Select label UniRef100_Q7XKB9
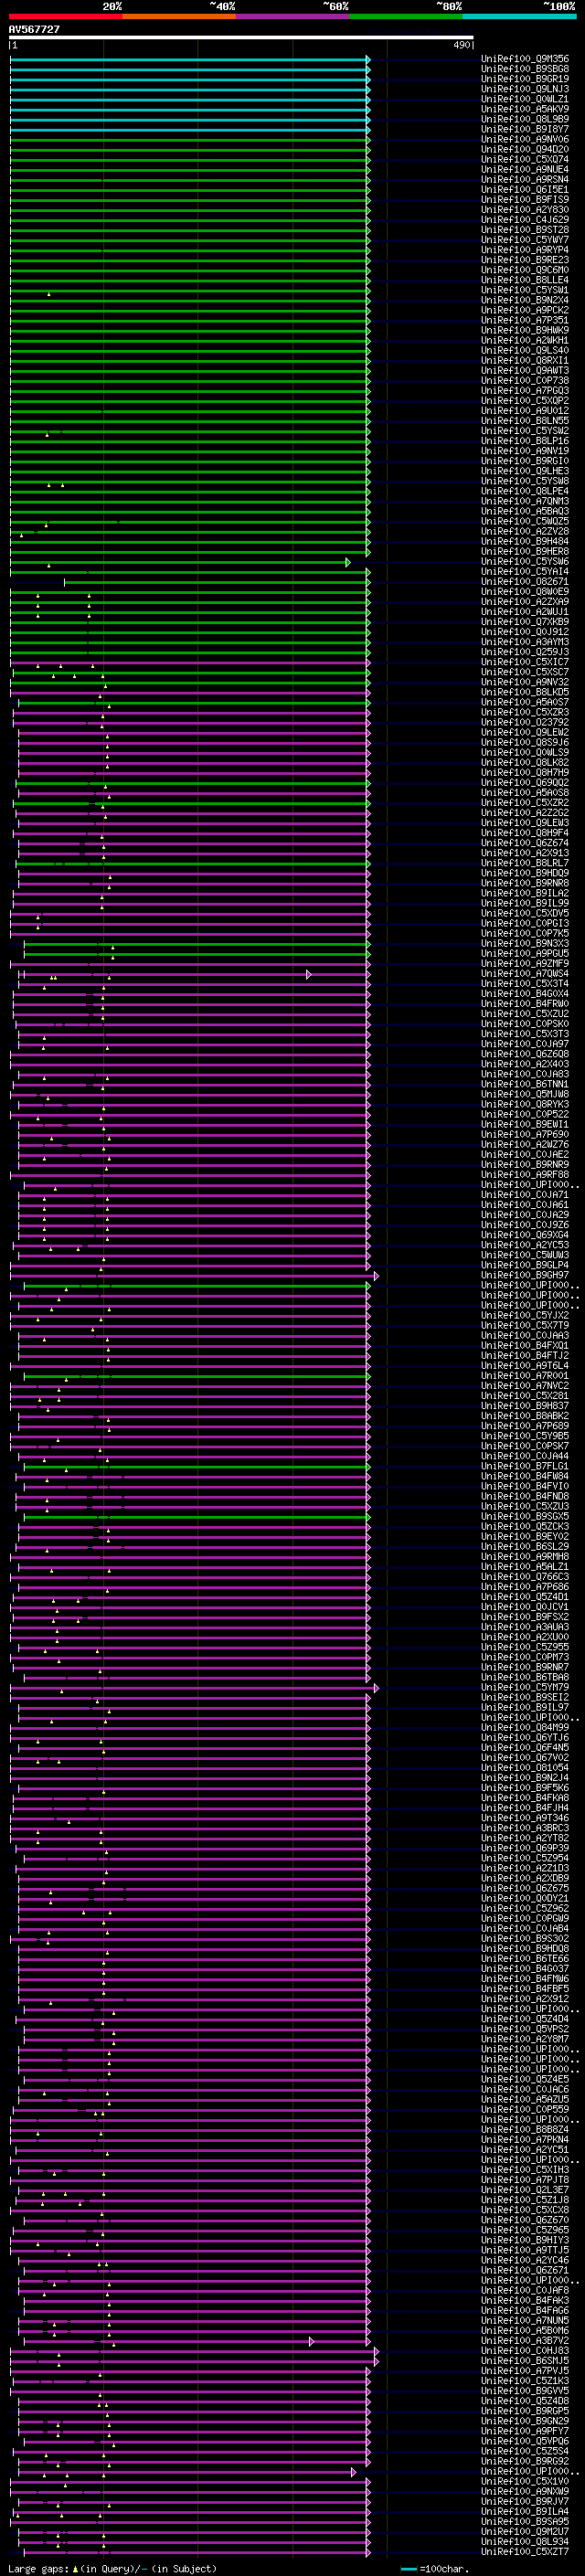 pyautogui.click(x=525, y=621)
